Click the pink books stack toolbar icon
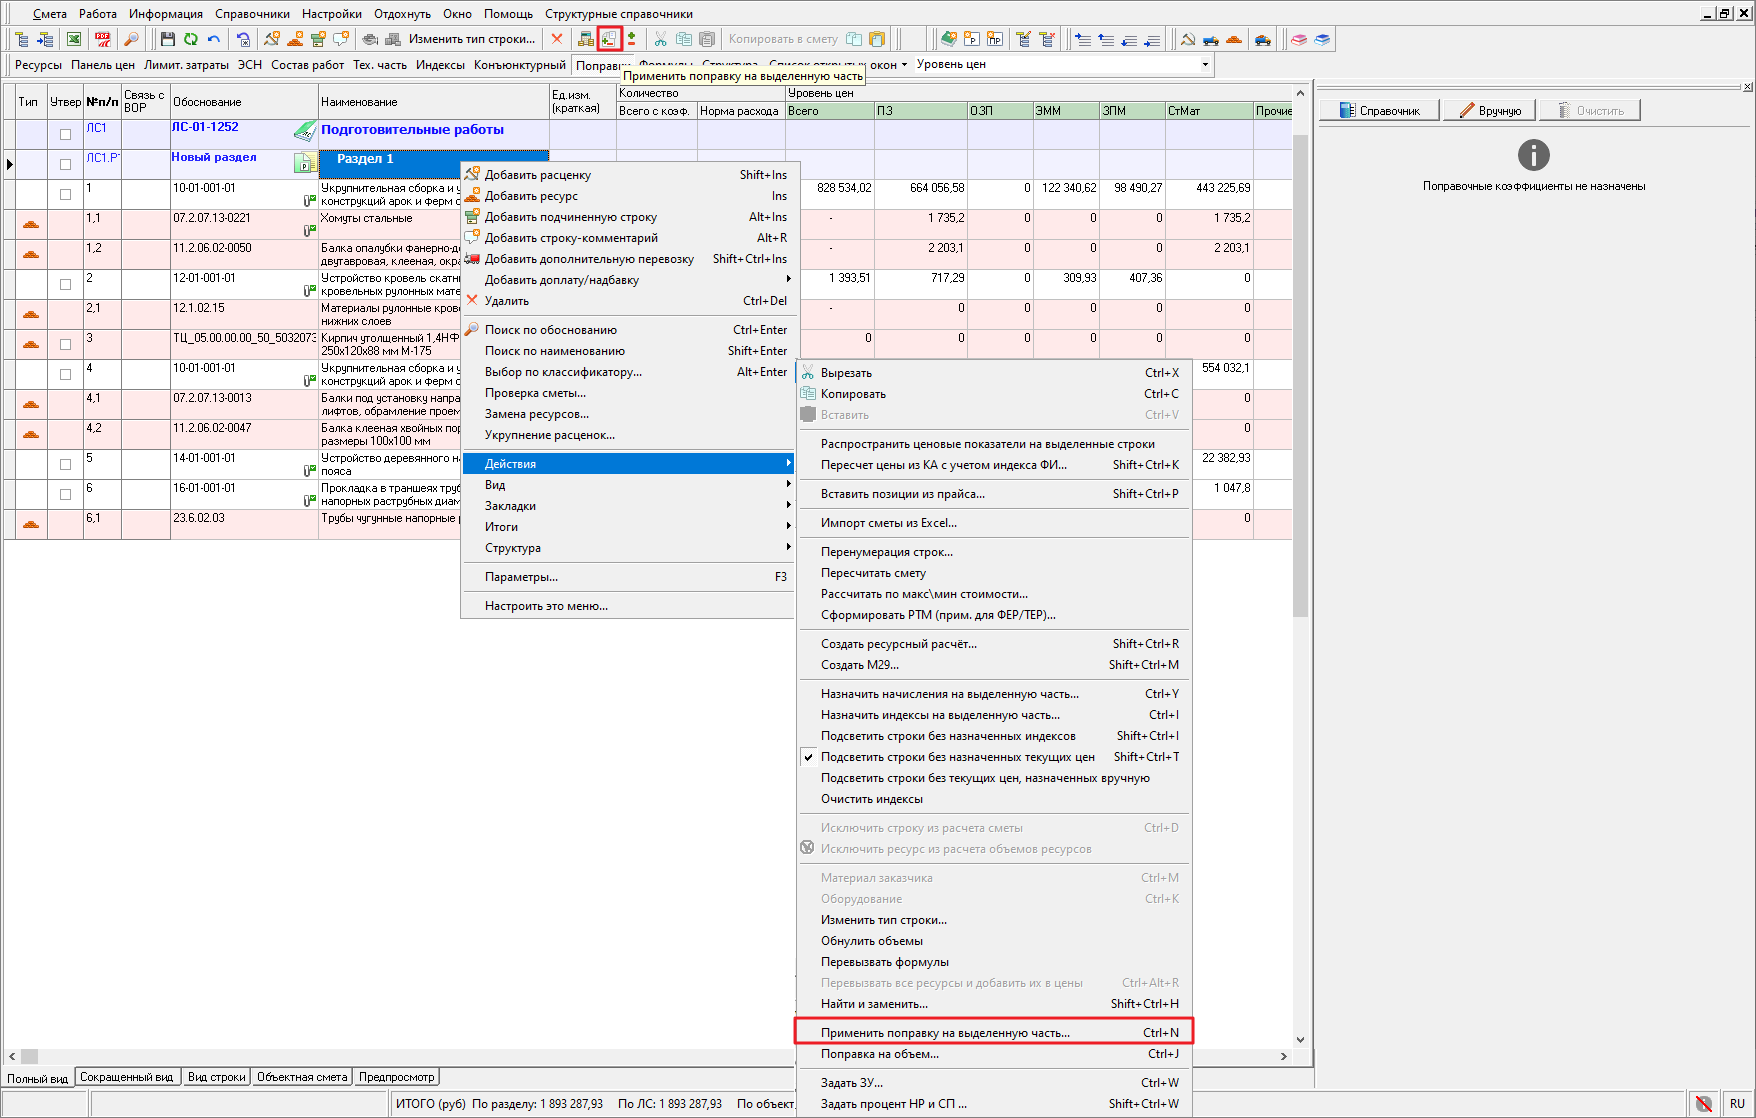1756x1118 pixels. pyautogui.click(x=1298, y=39)
